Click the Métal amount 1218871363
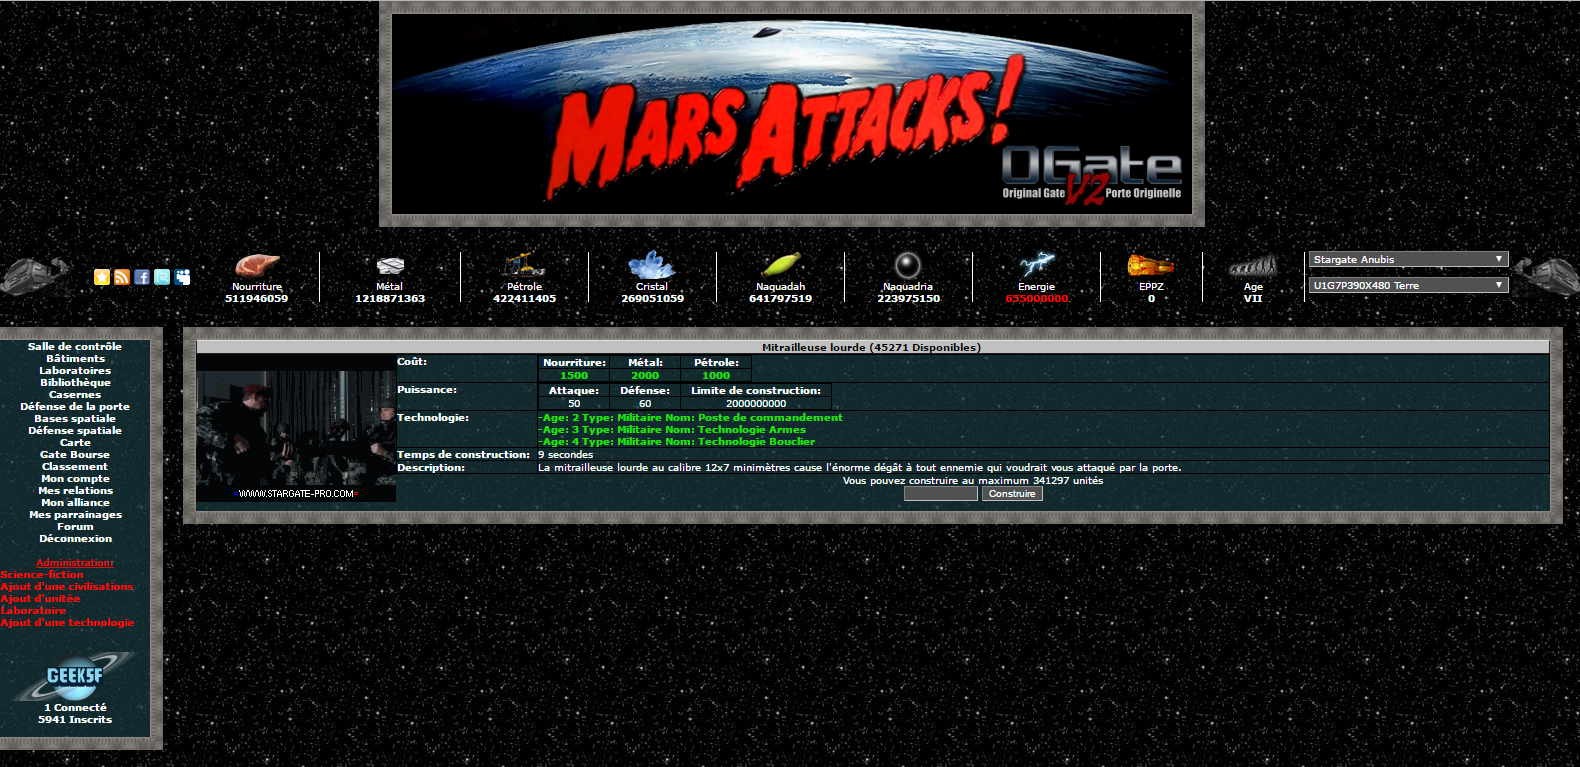1580x767 pixels. [x=390, y=299]
